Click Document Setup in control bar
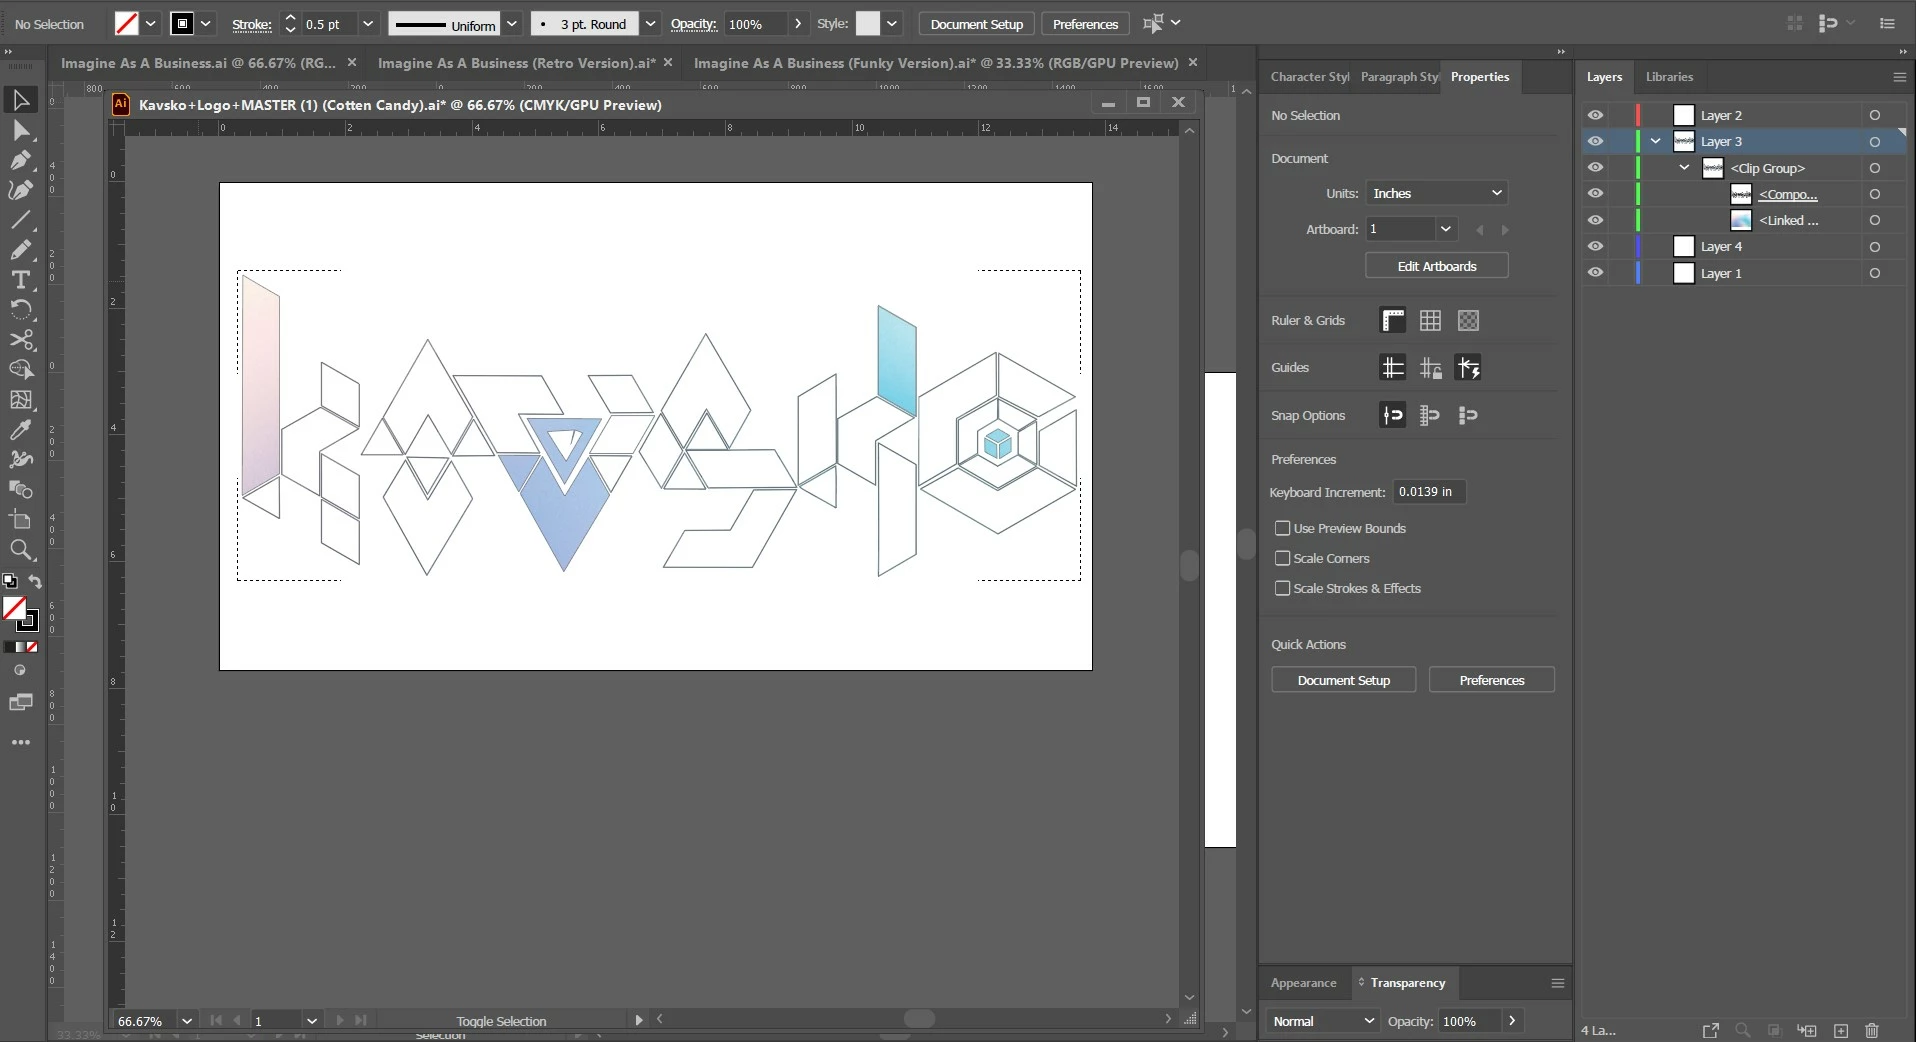The width and height of the screenshot is (1916, 1042). point(977,24)
